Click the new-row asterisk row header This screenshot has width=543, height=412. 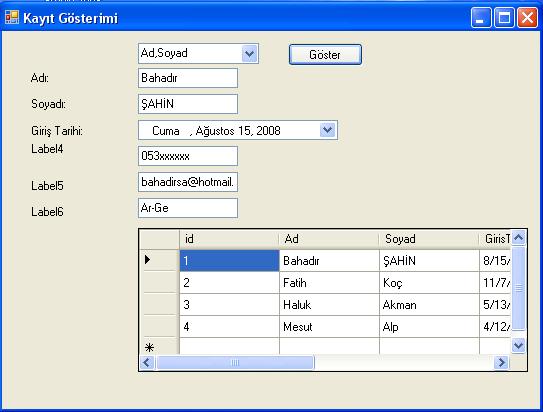[160, 347]
